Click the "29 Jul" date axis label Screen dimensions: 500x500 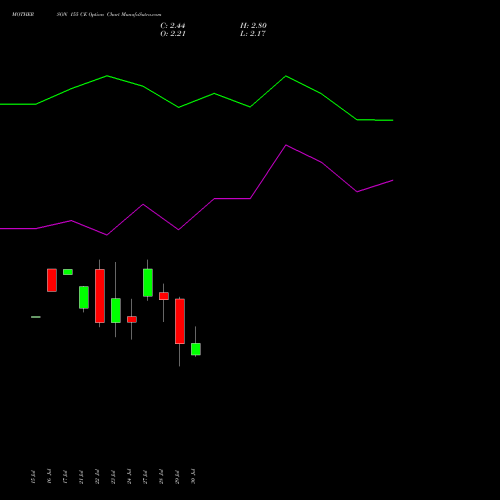click(x=177, y=477)
